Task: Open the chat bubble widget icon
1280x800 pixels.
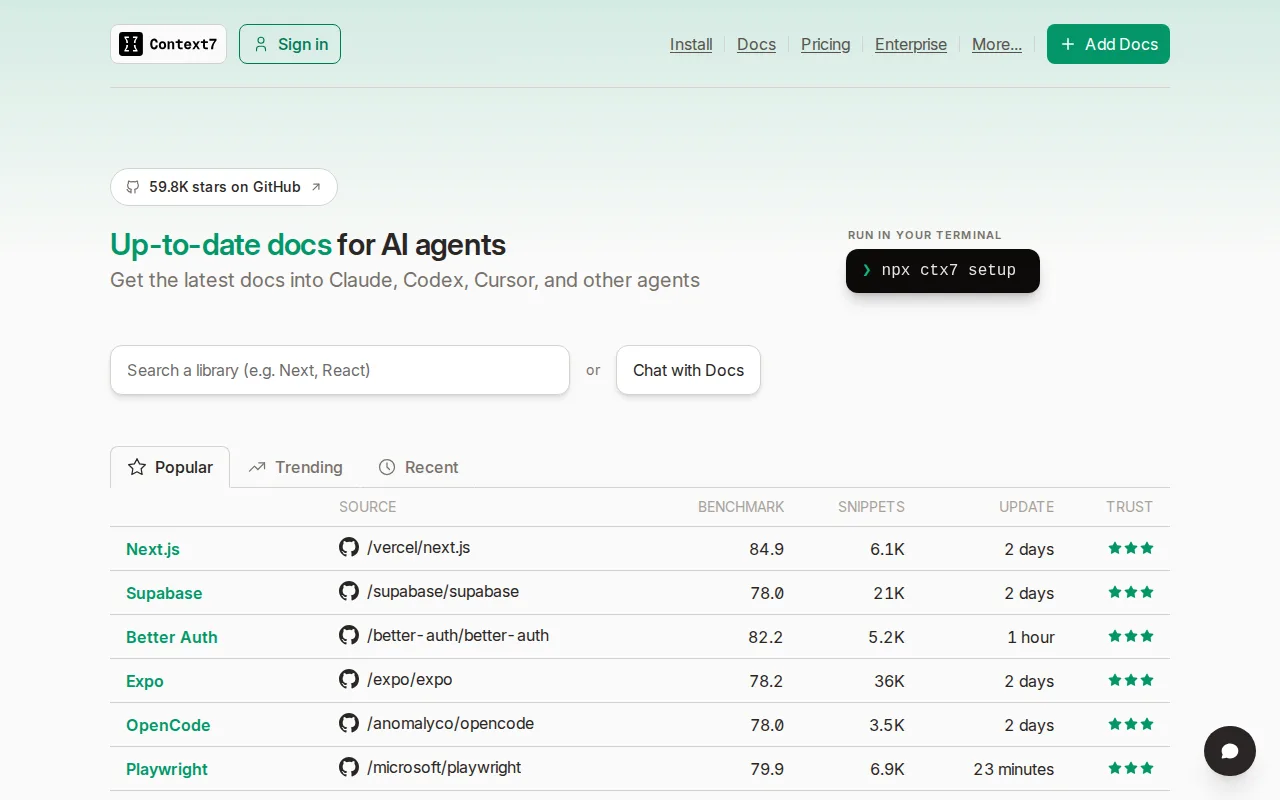Action: pyautogui.click(x=1230, y=751)
